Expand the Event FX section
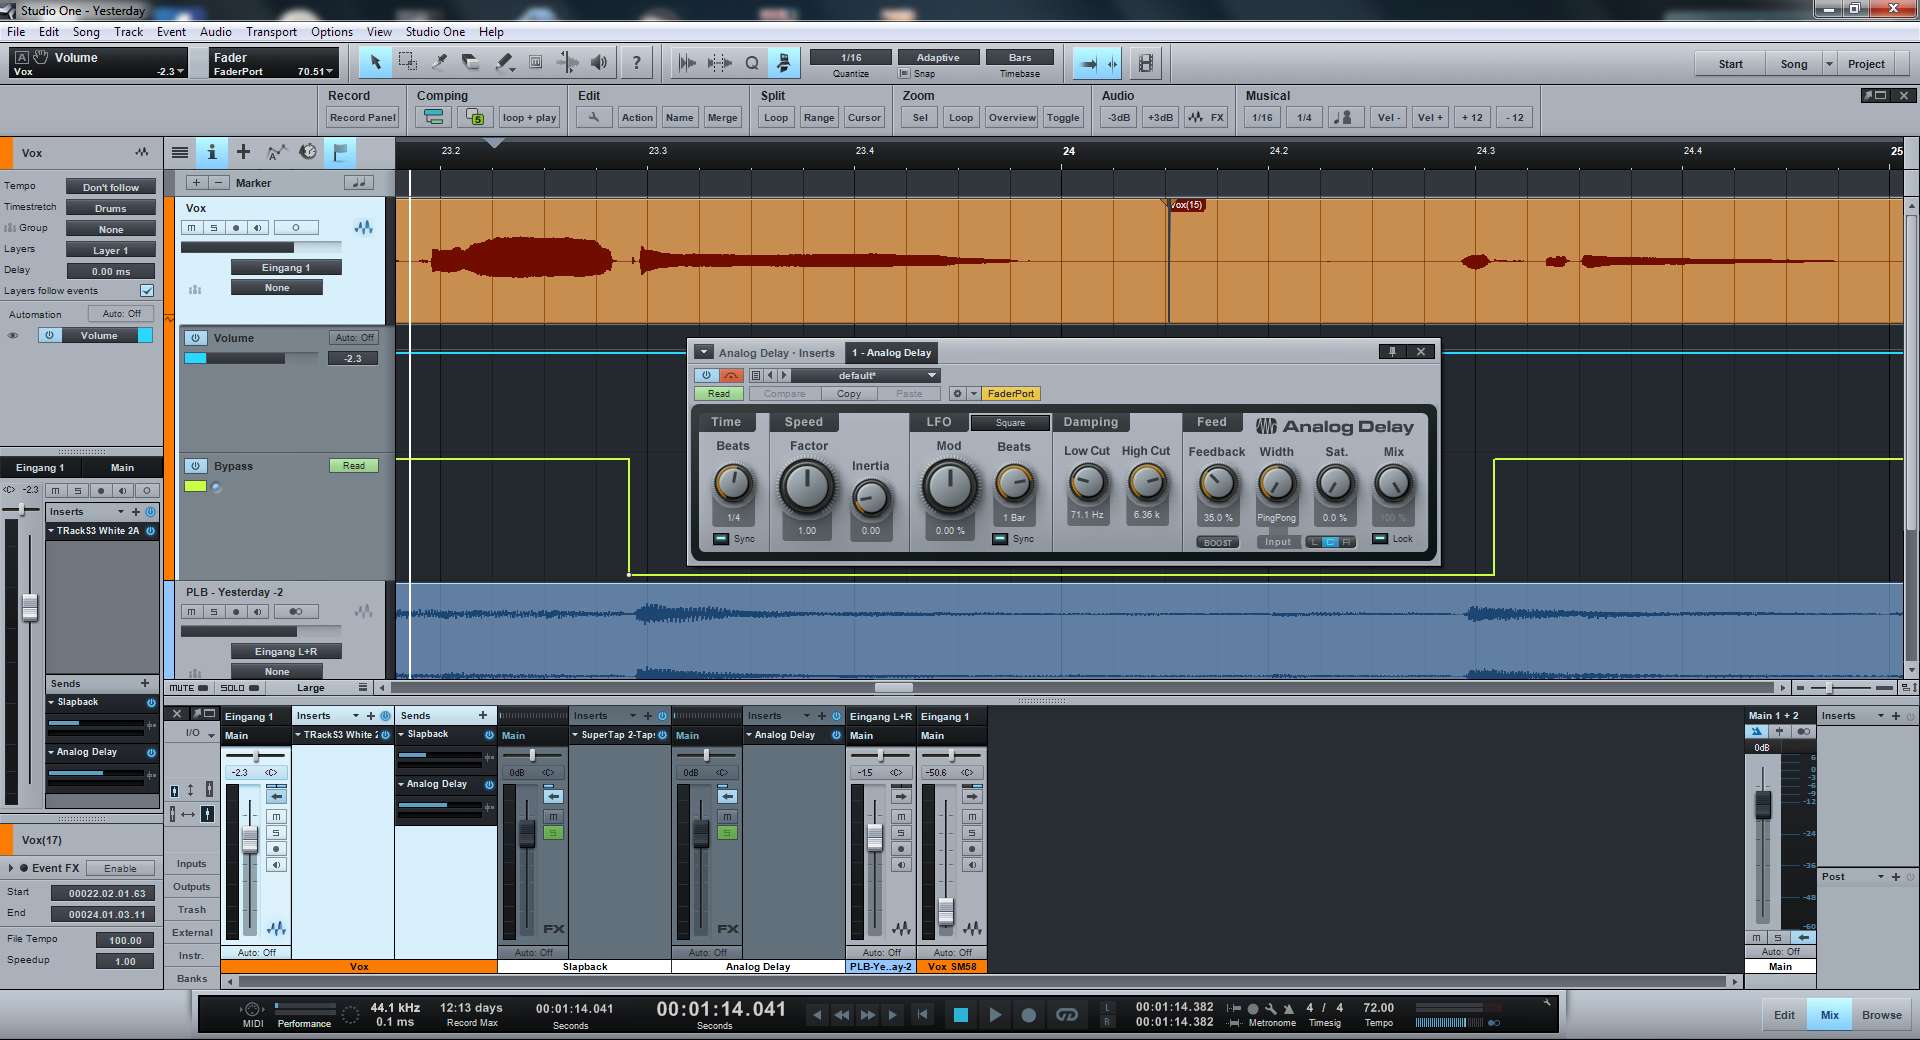The height and width of the screenshot is (1040, 1920). [x=11, y=868]
